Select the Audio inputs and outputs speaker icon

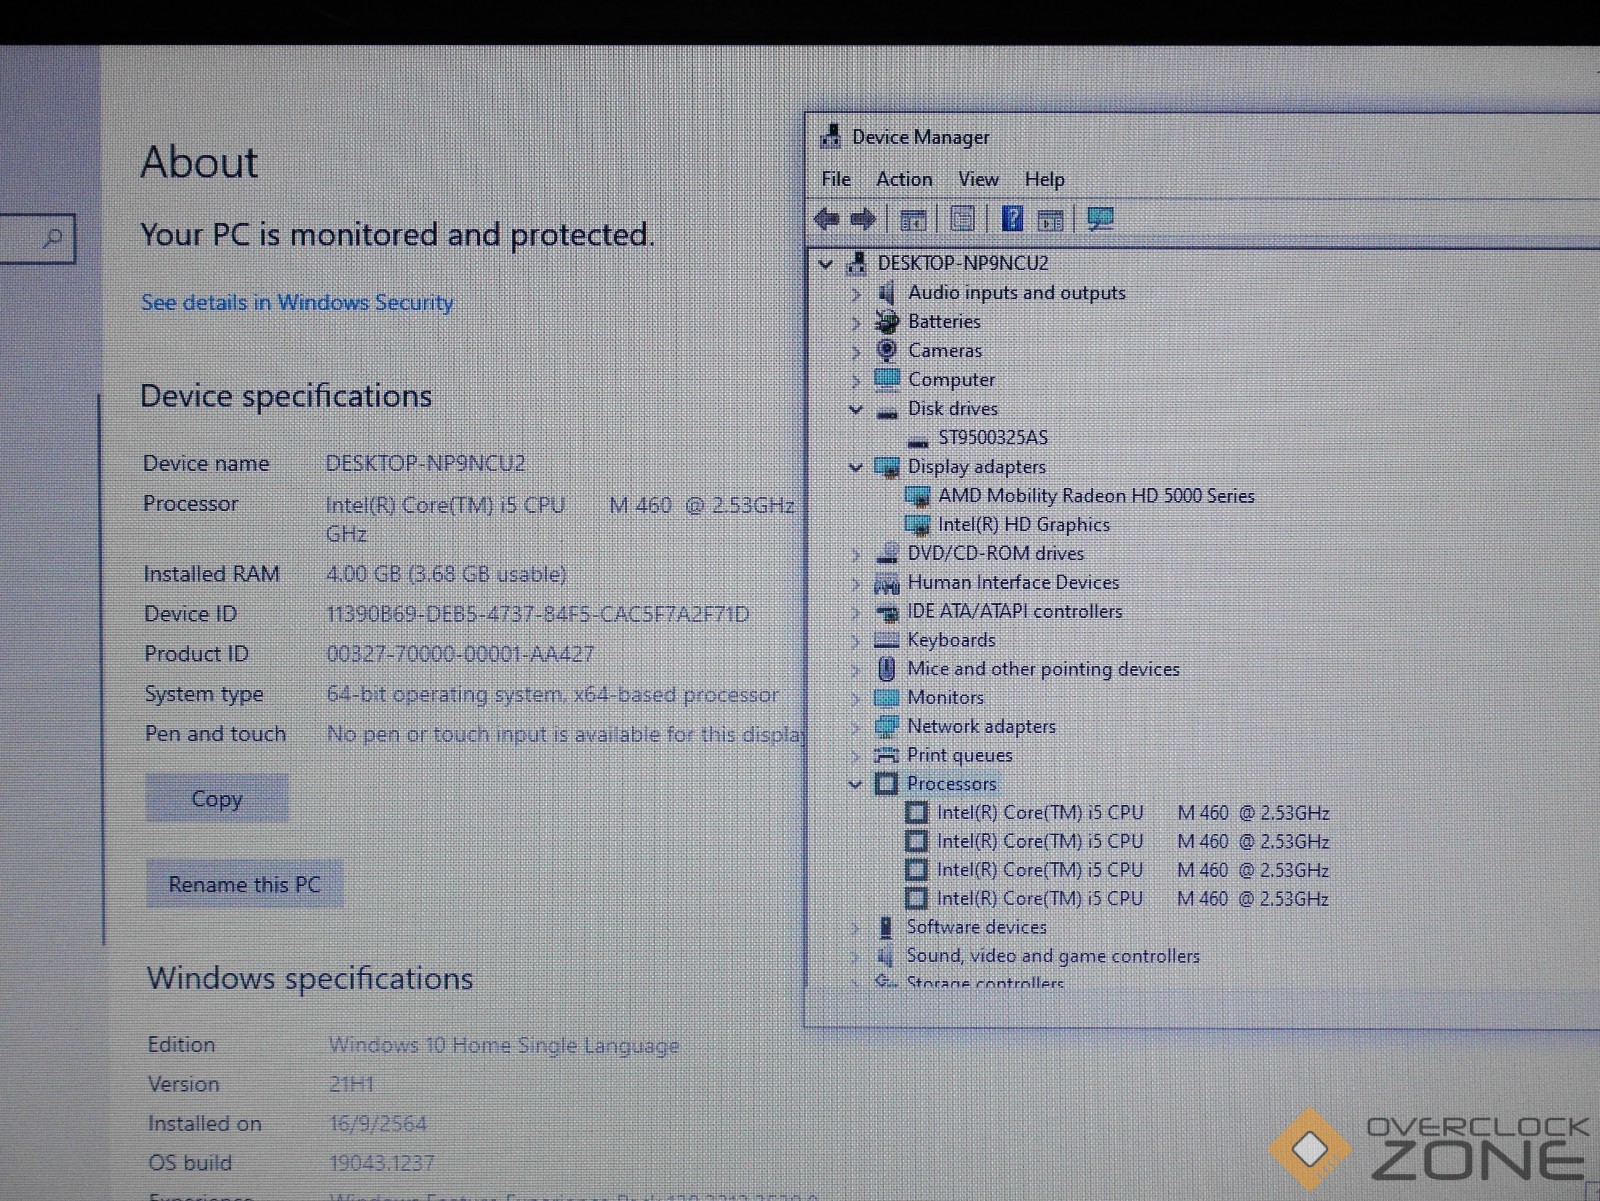(886, 292)
